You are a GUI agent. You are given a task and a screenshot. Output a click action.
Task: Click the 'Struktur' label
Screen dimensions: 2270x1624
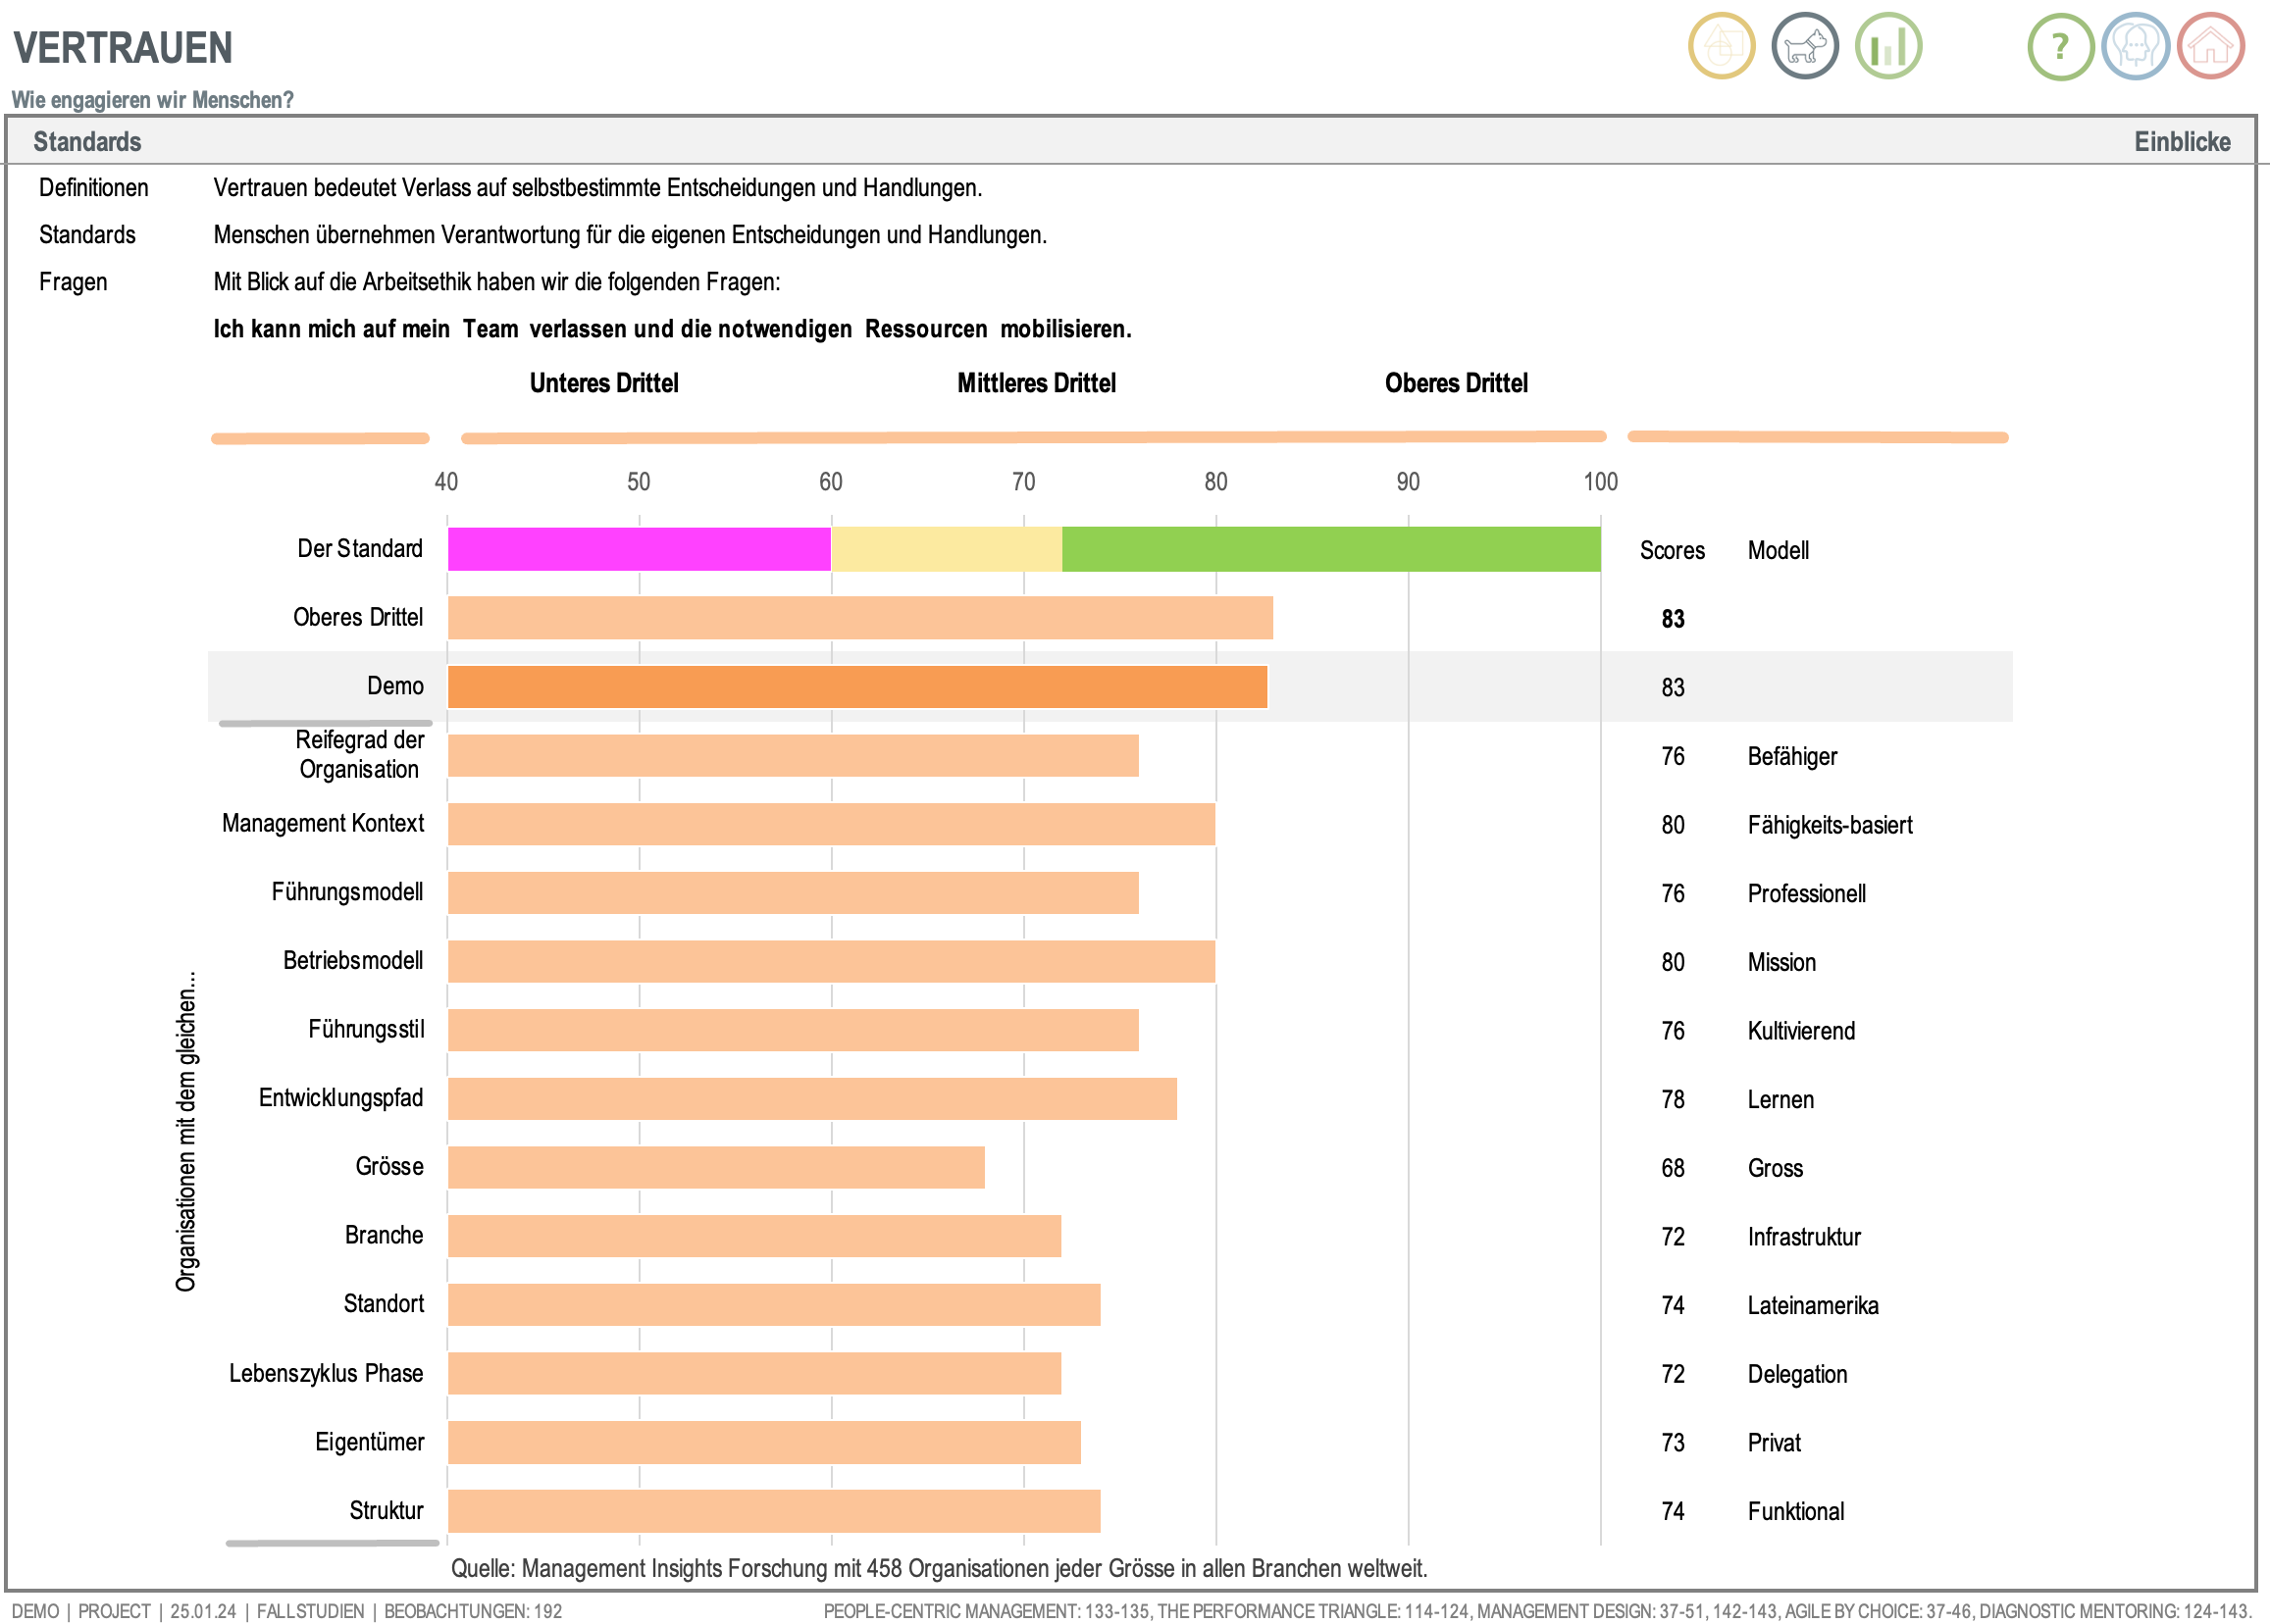pyautogui.click(x=386, y=1511)
